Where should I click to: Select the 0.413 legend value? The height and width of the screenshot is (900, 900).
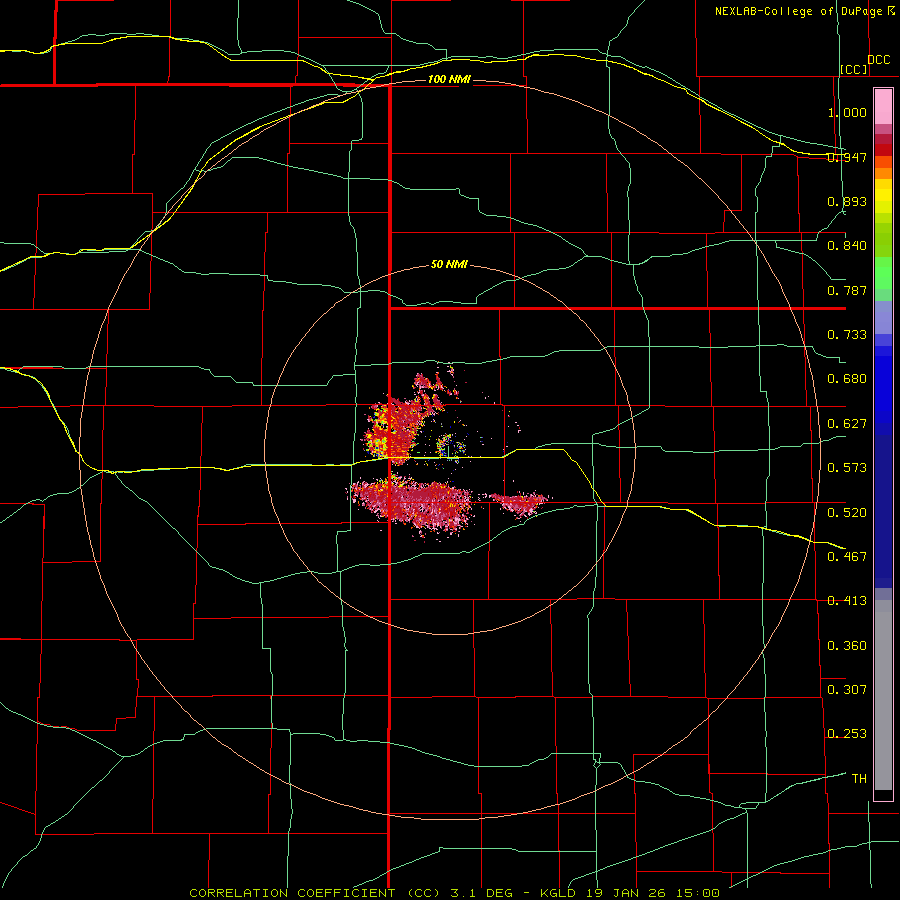[x=847, y=601]
